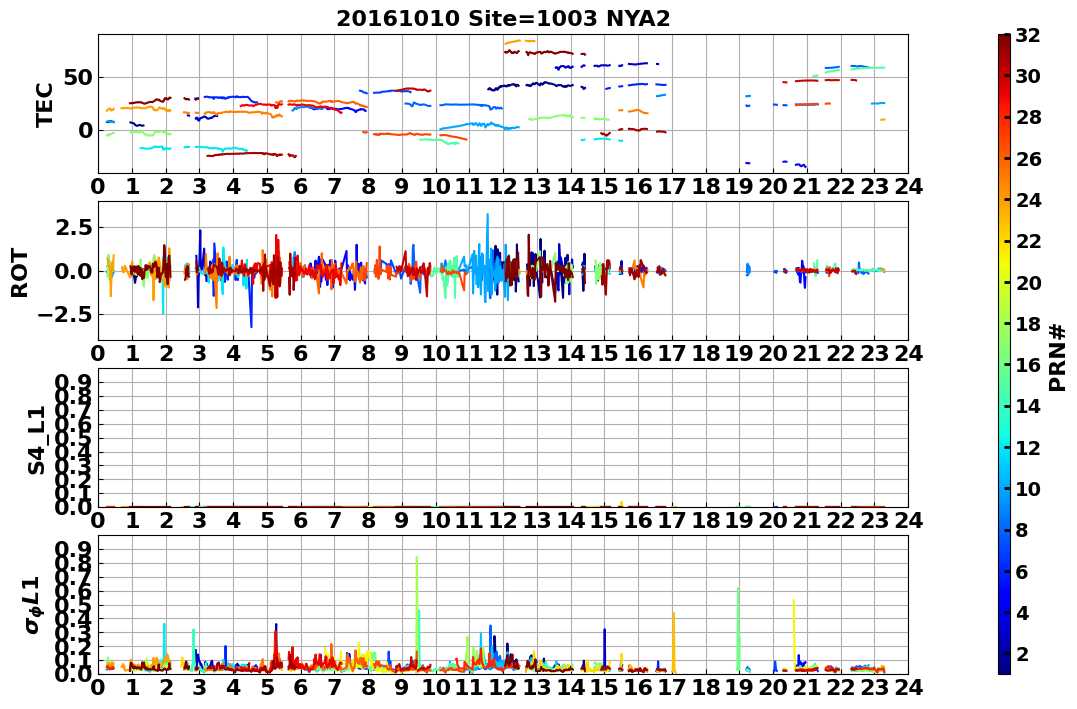Image resolution: width=1077 pixels, height=709 pixels.
Task: Click the topmost orange TEC trace near hour 12
Action: 519,42
